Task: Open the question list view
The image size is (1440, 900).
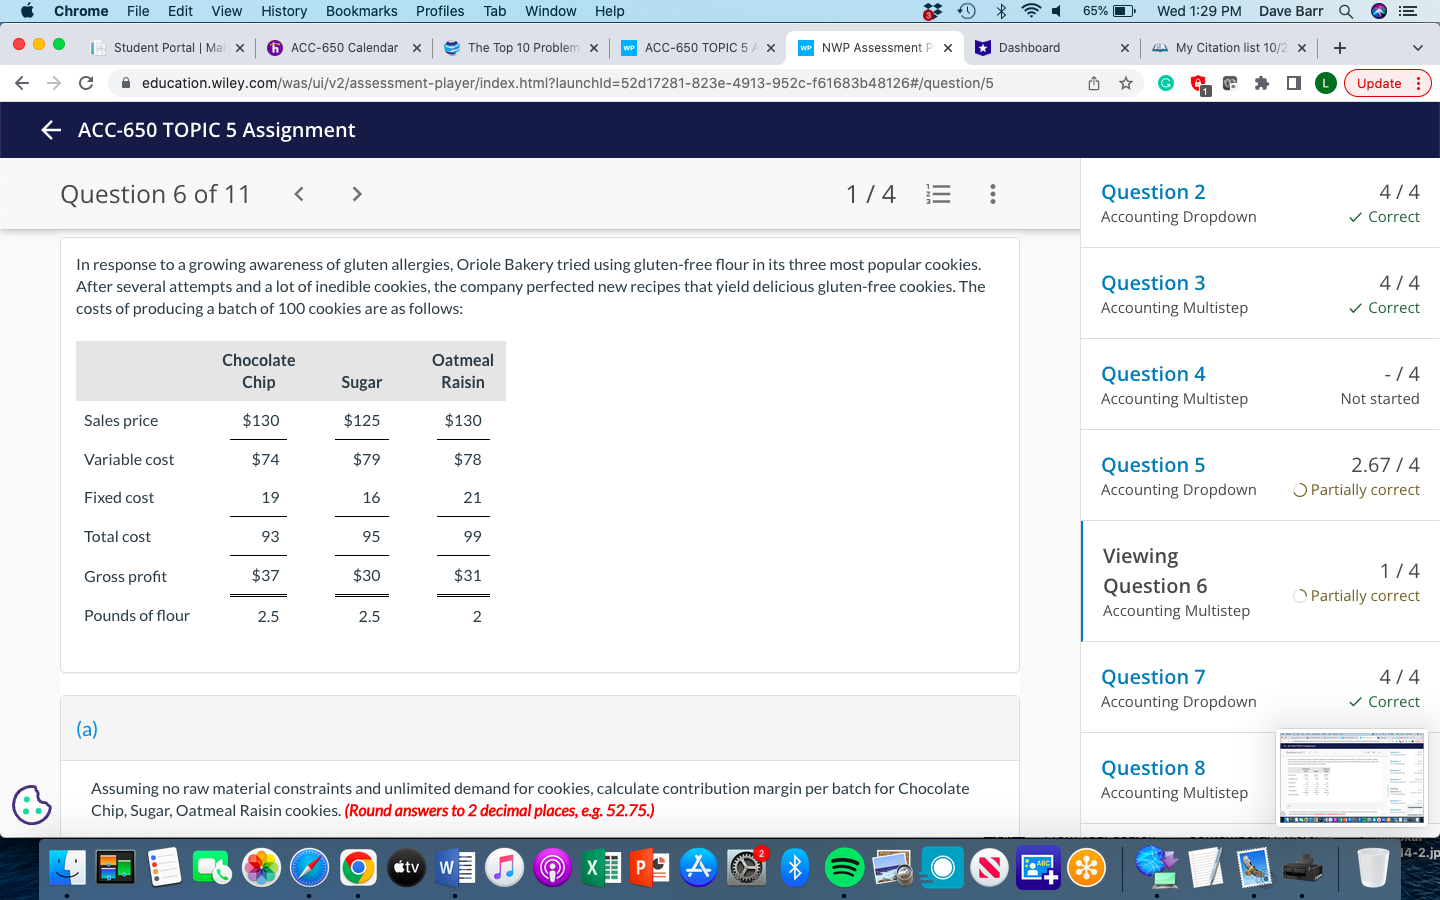Action: 938,194
